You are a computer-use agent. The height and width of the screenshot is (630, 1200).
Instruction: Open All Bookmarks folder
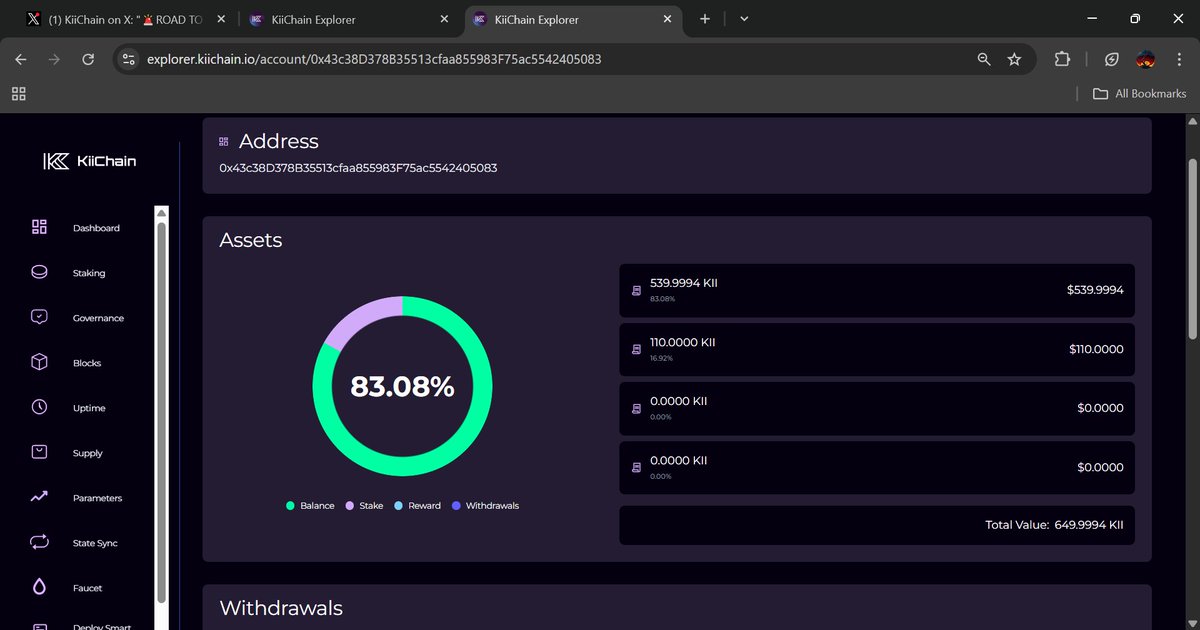(x=1139, y=93)
